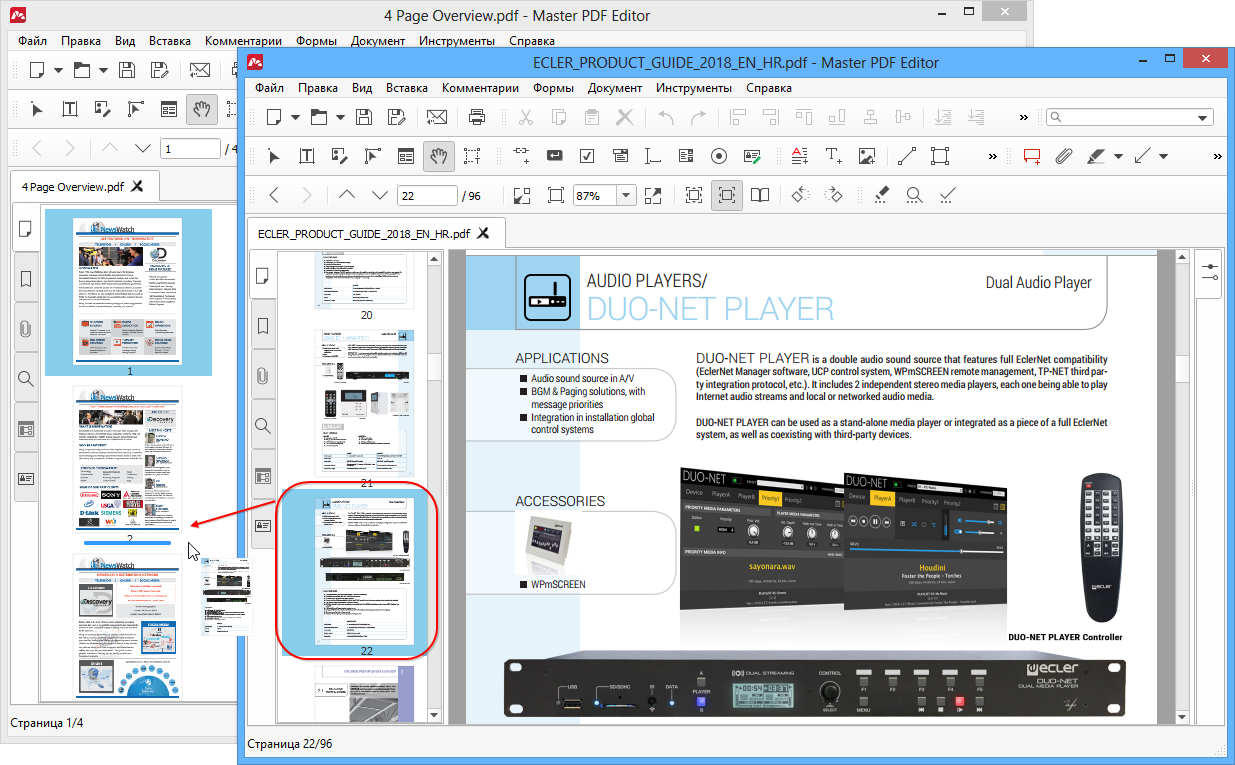Open the 87% zoom dropdown
Image resolution: width=1235 pixels, height=765 pixels.
coord(627,195)
